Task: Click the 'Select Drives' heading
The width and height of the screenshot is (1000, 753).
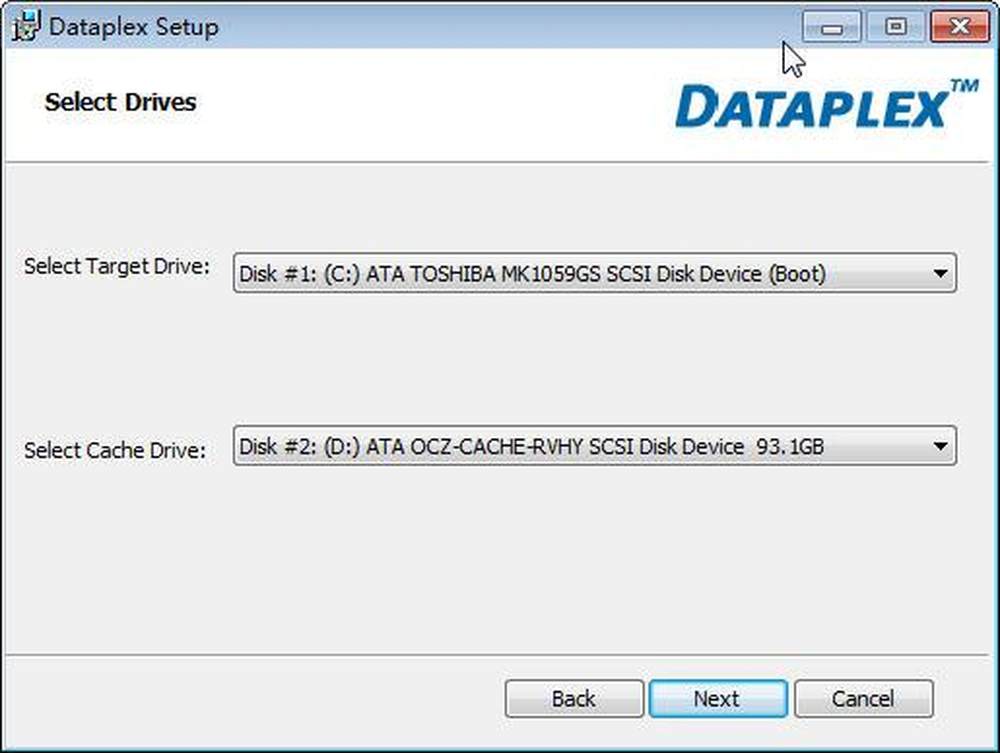Action: [x=121, y=102]
